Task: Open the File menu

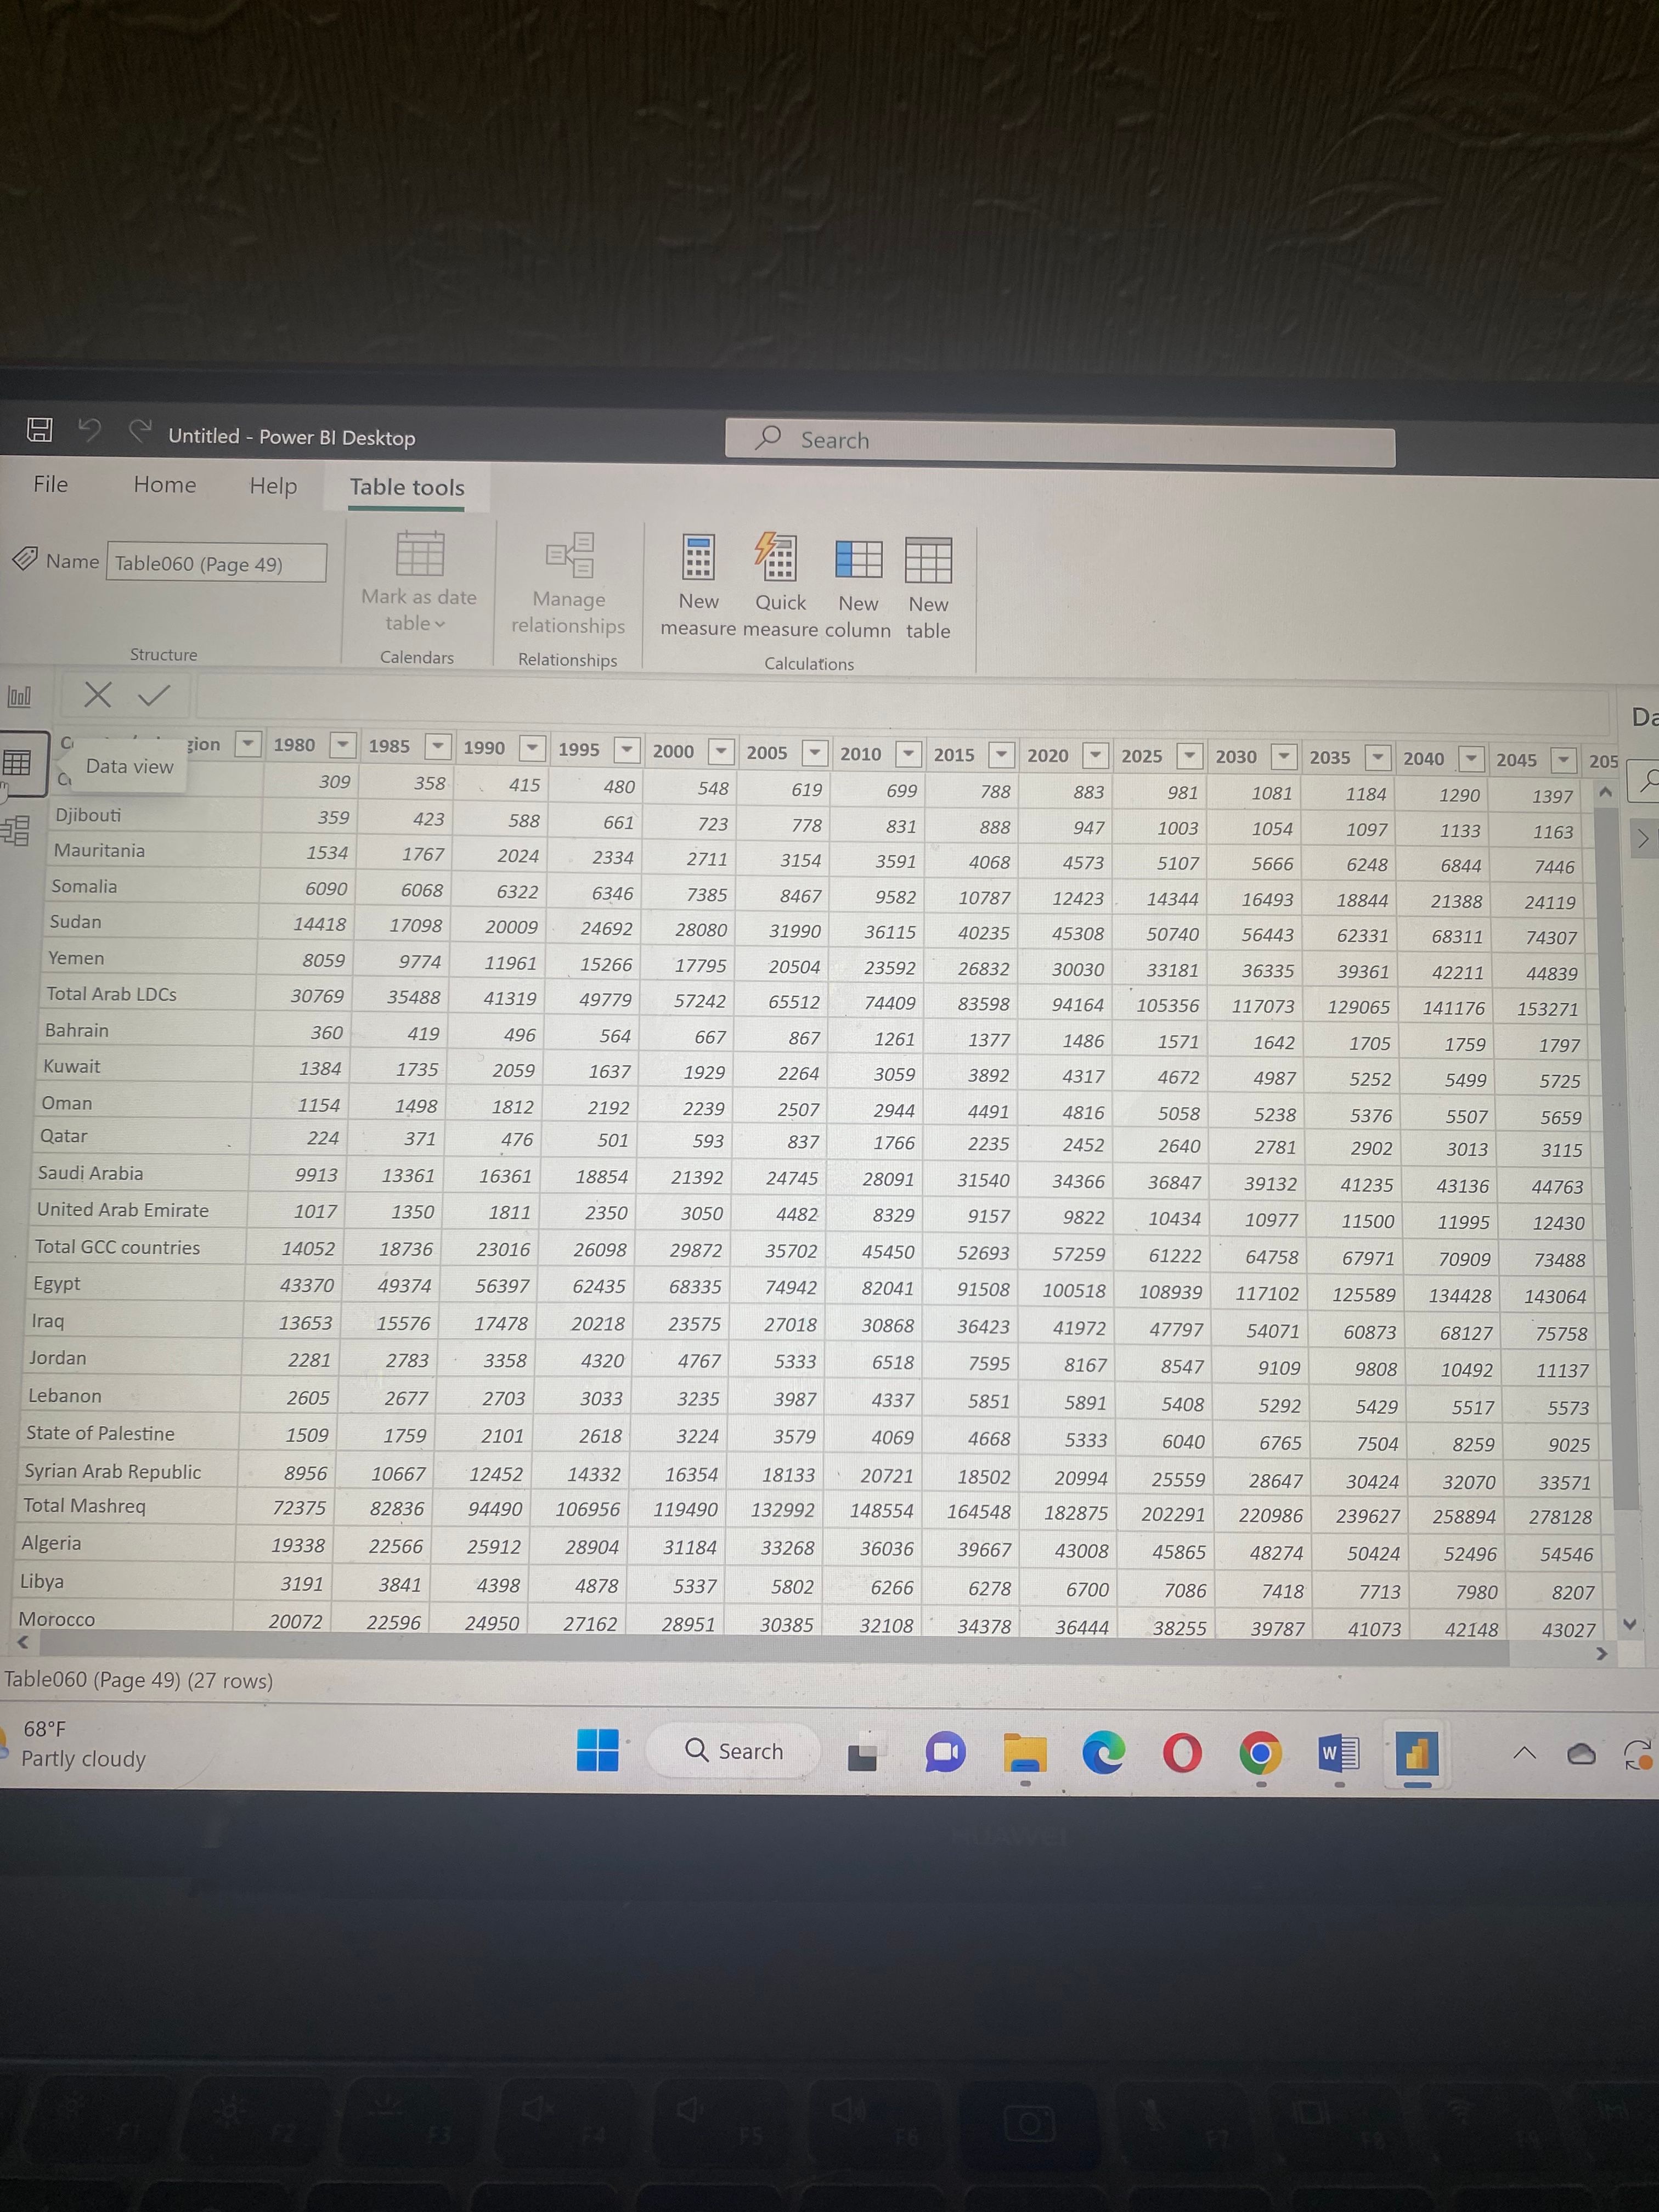Action: [x=51, y=484]
